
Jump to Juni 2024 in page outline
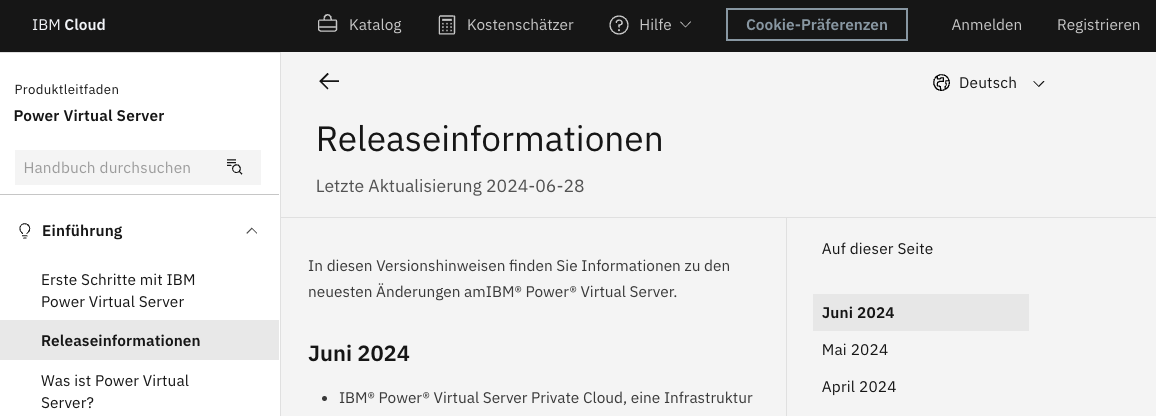pos(921,313)
